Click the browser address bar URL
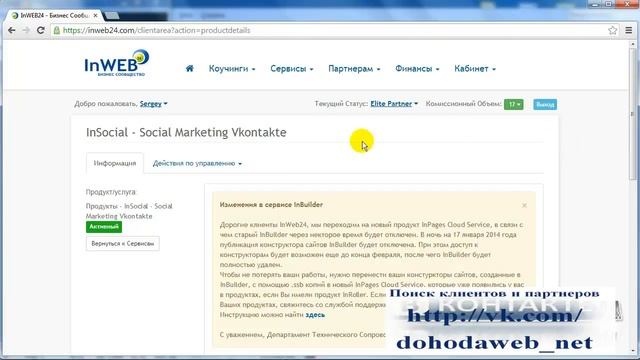 (x=156, y=30)
